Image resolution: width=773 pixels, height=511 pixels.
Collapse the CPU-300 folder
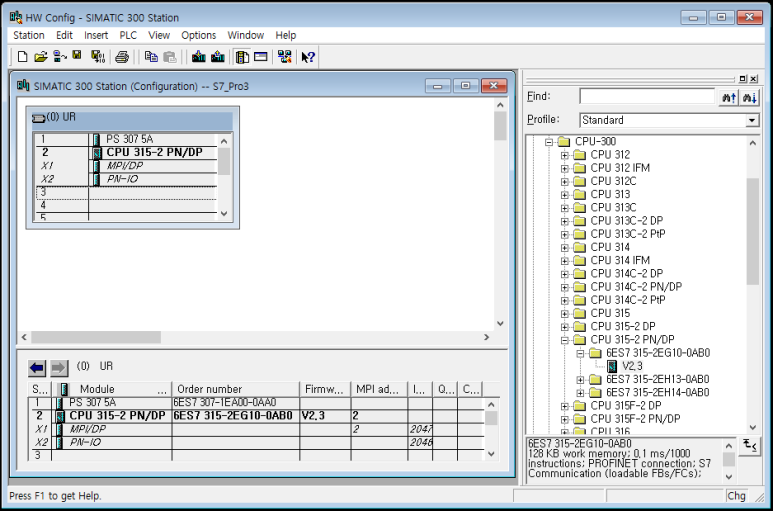pyautogui.click(x=549, y=142)
